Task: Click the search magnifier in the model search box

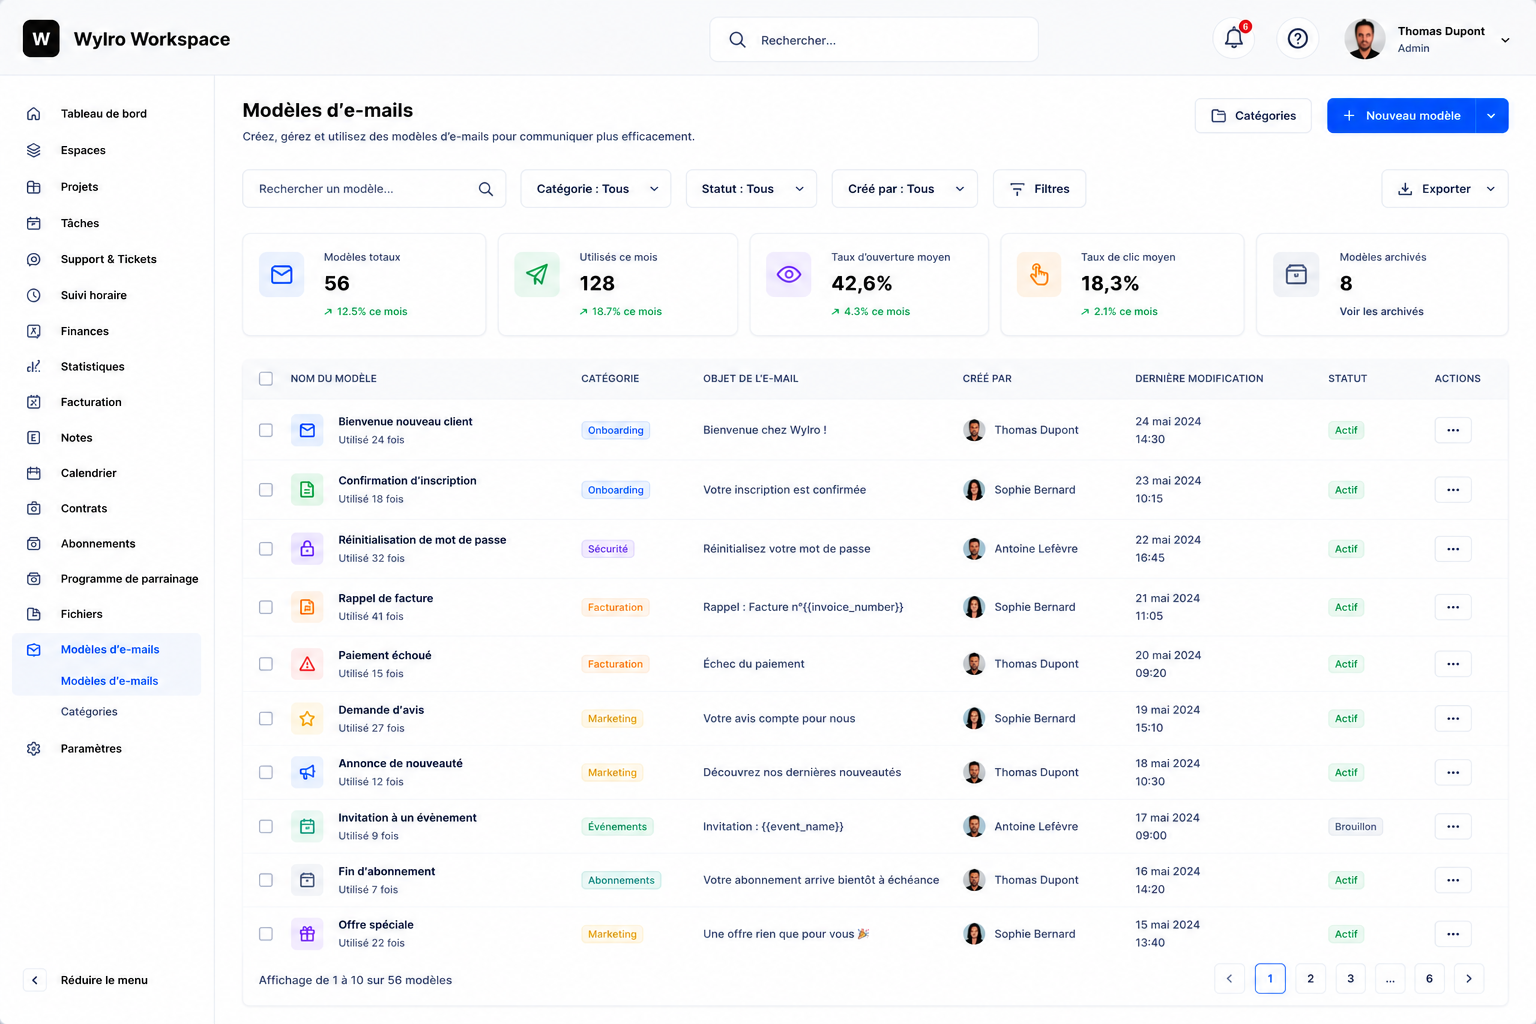Action: pyautogui.click(x=486, y=189)
